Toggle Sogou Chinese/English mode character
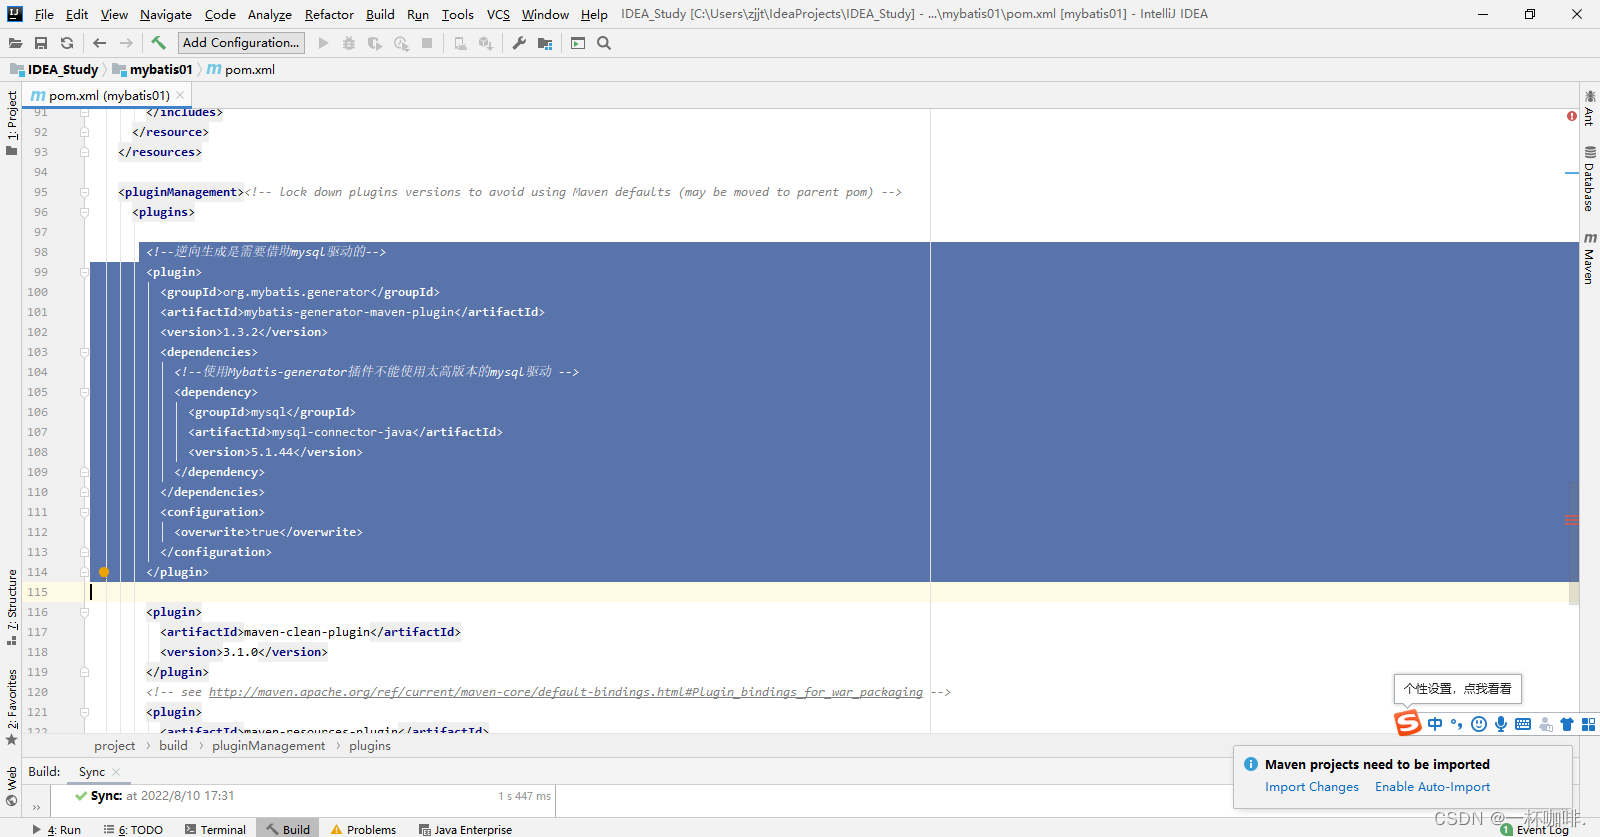 pos(1435,724)
